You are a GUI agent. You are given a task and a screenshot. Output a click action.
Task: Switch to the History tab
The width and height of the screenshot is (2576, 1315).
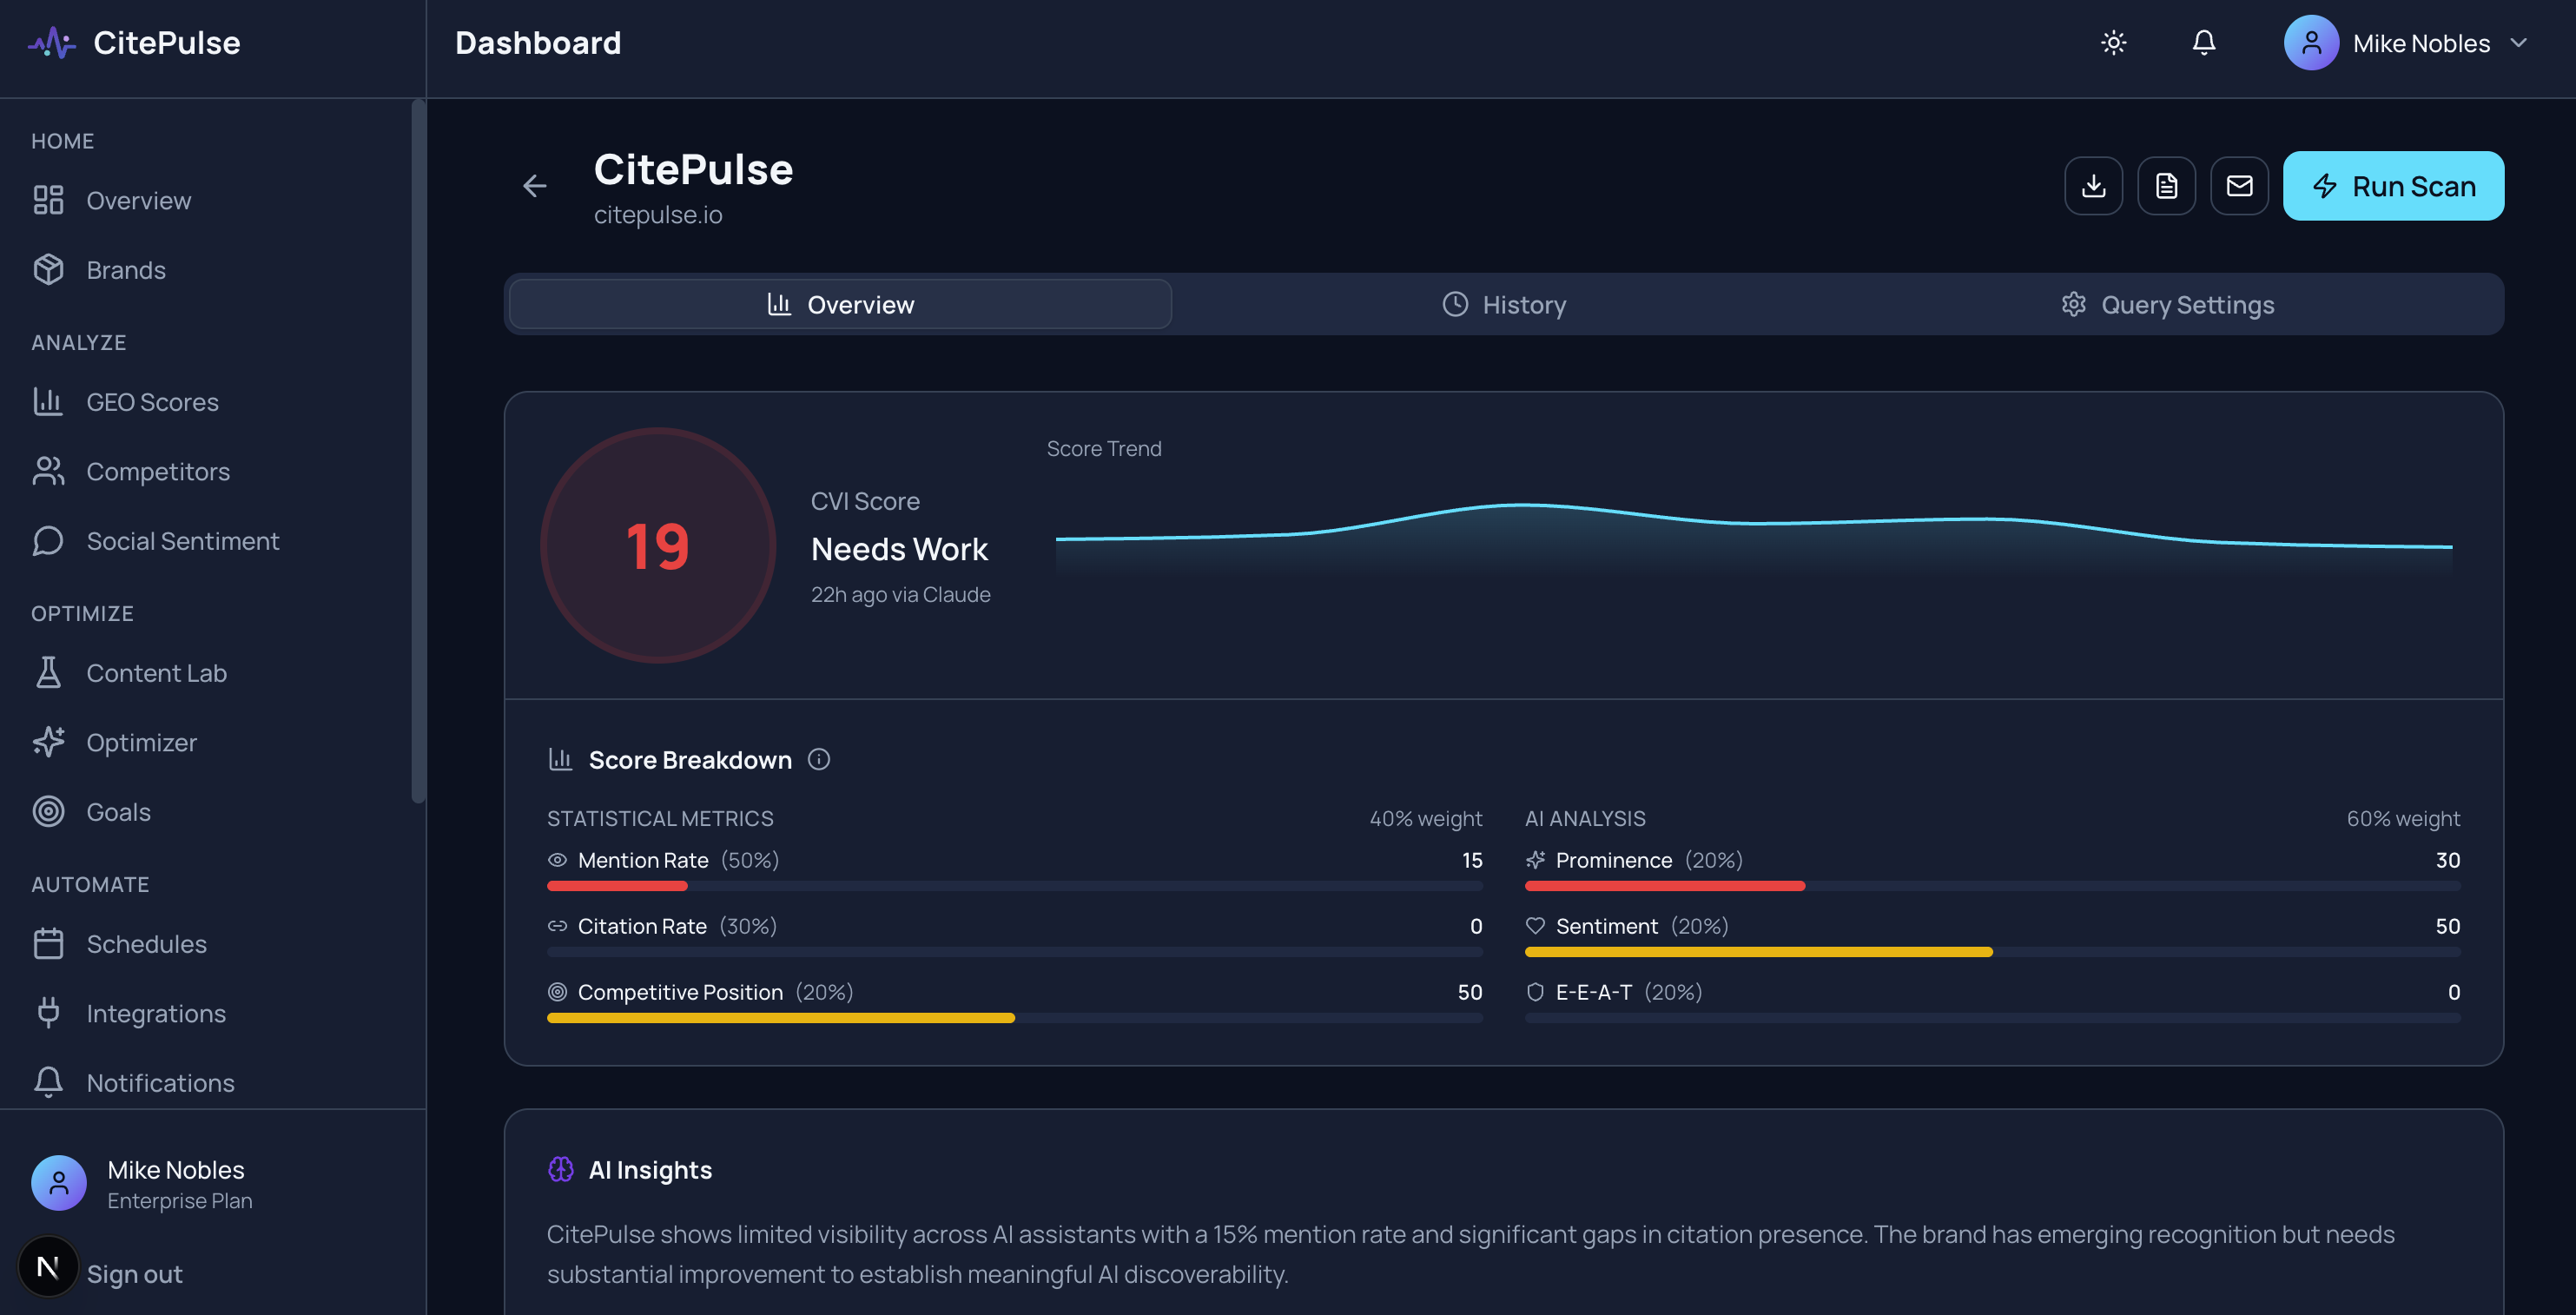[1504, 304]
